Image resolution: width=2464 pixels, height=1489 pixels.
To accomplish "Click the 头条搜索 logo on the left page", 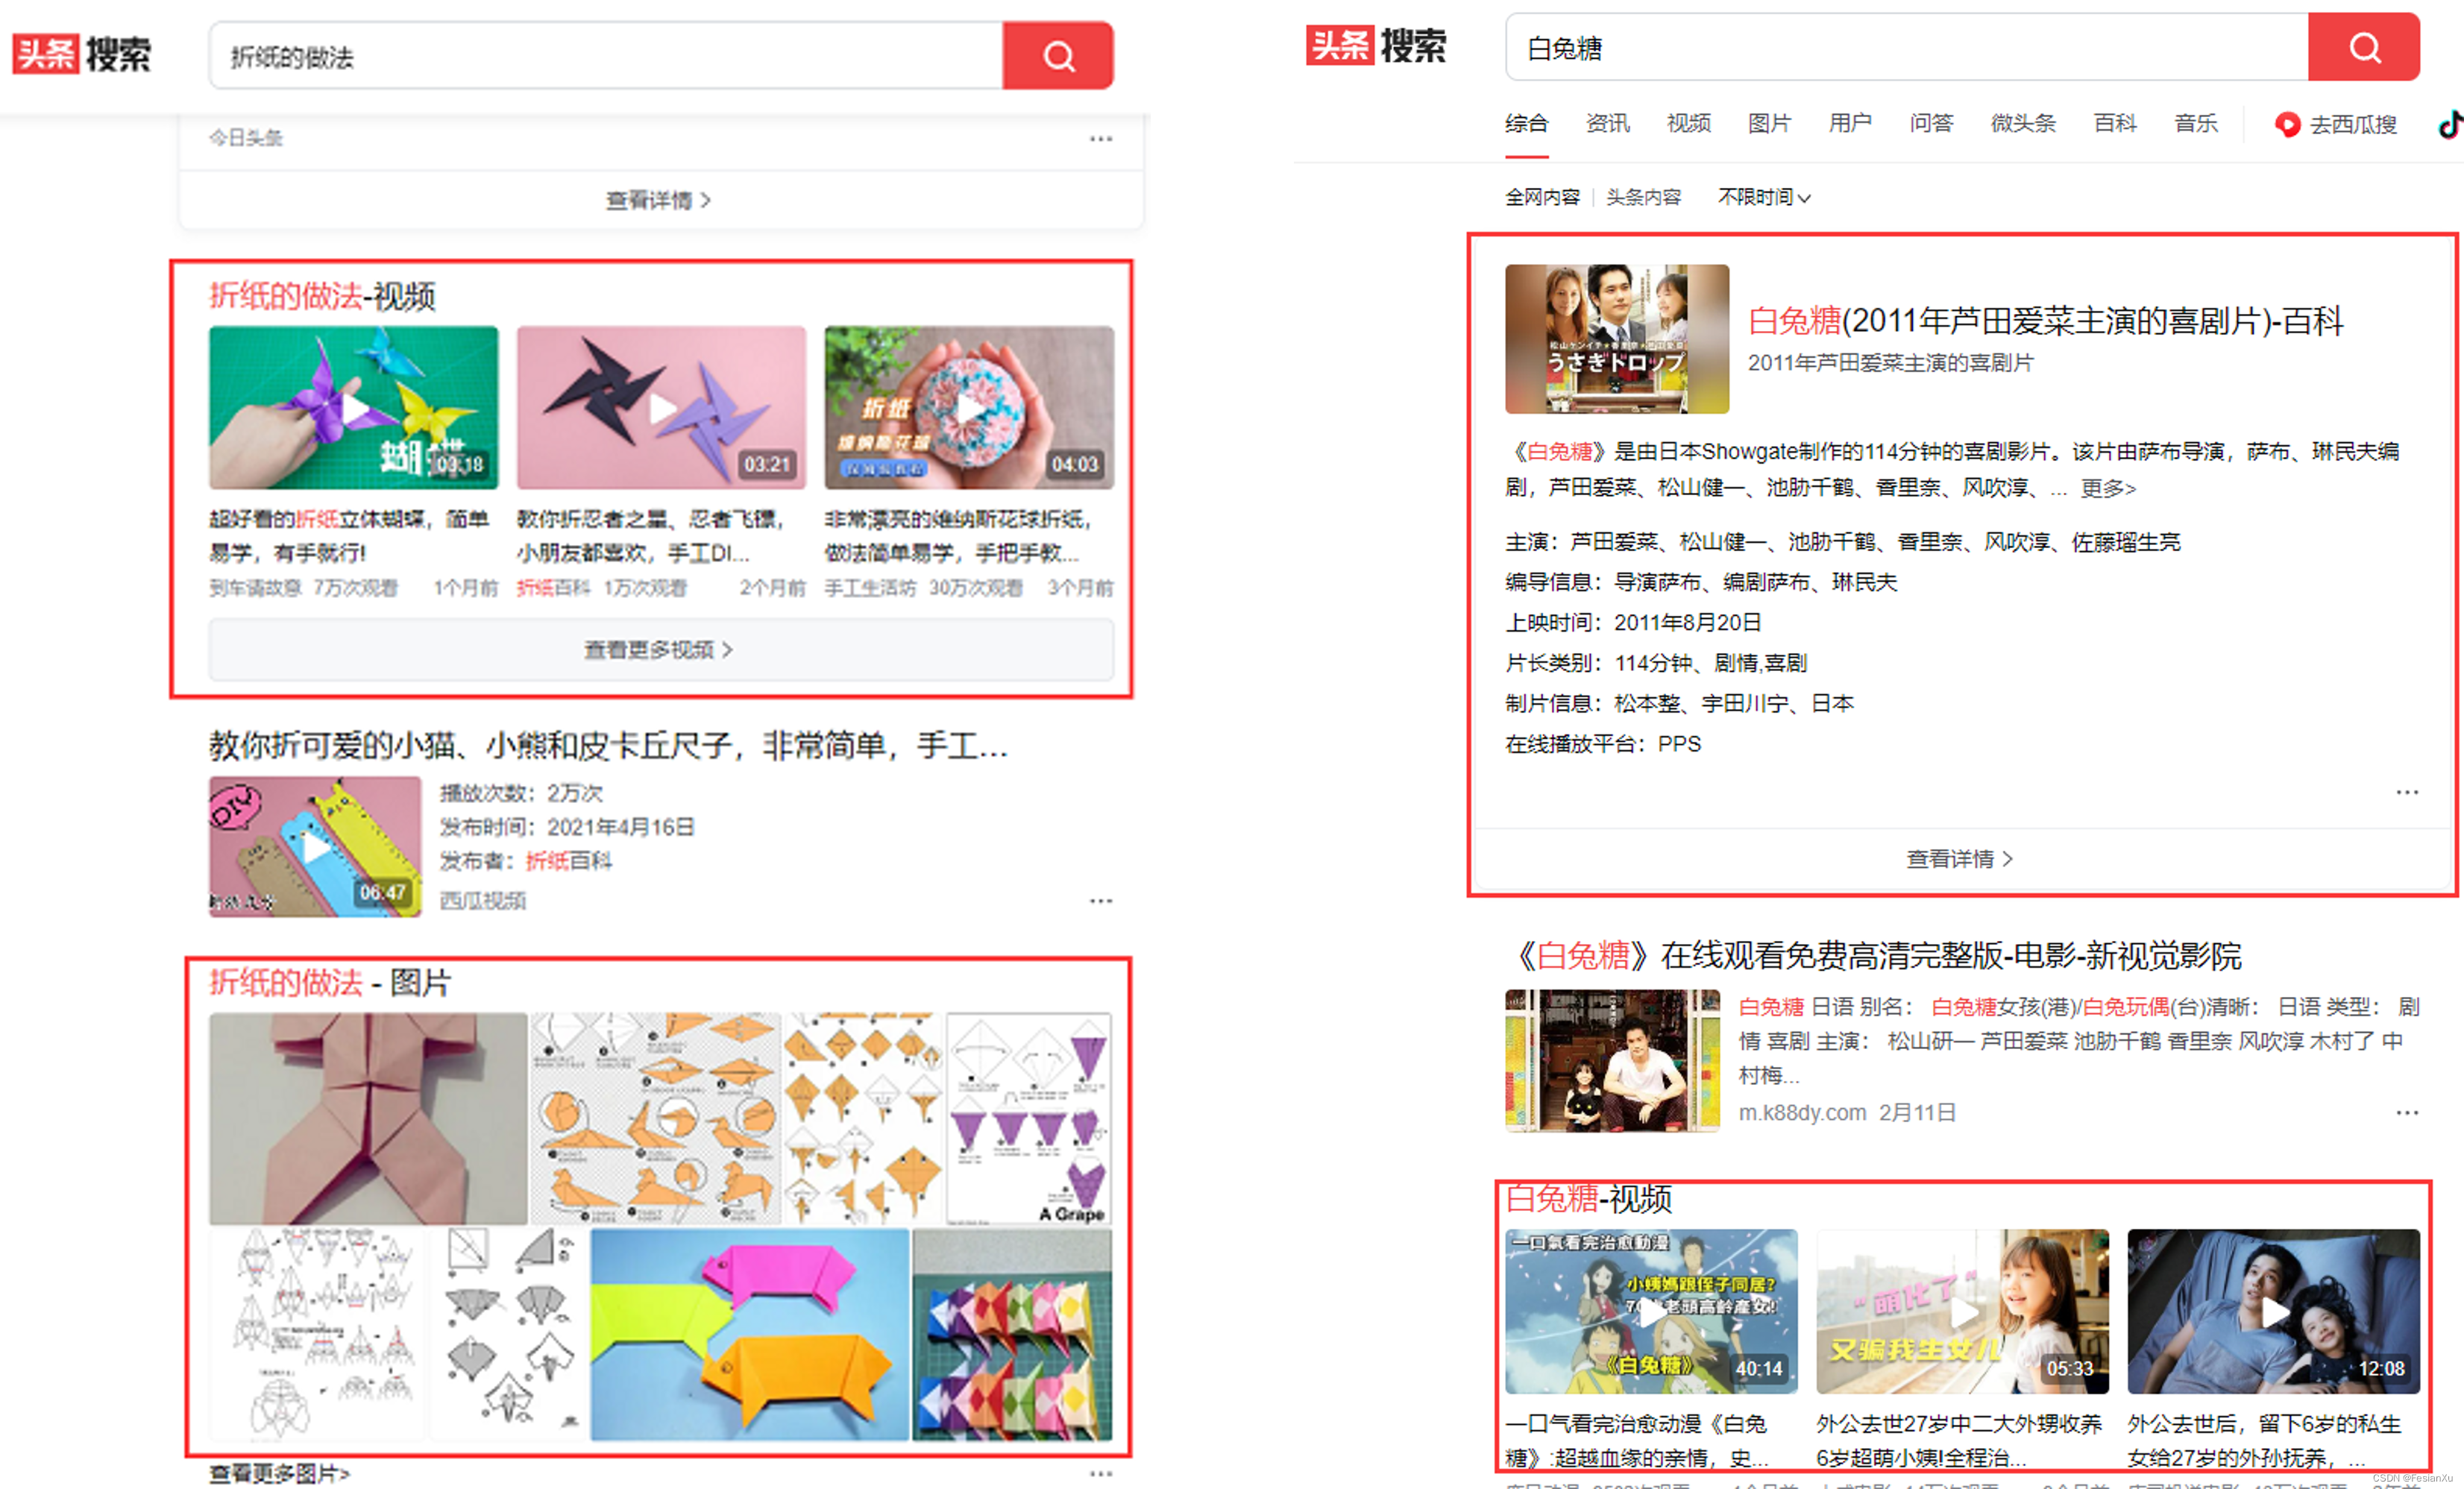I will [x=81, y=54].
